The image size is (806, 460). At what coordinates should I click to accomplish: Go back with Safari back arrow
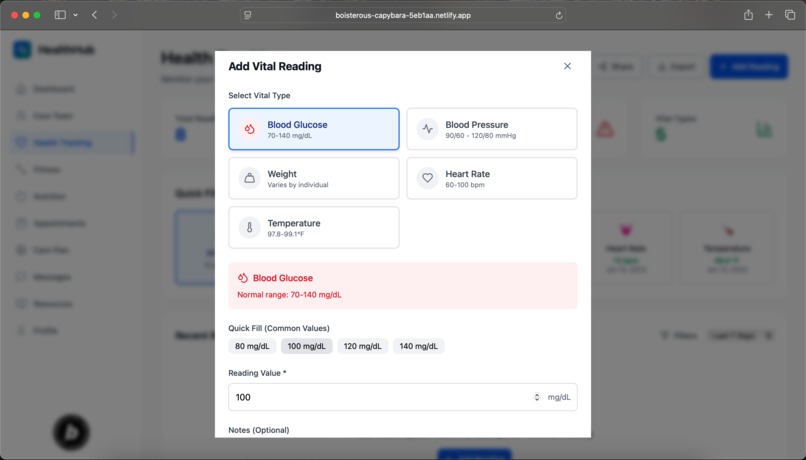point(95,15)
